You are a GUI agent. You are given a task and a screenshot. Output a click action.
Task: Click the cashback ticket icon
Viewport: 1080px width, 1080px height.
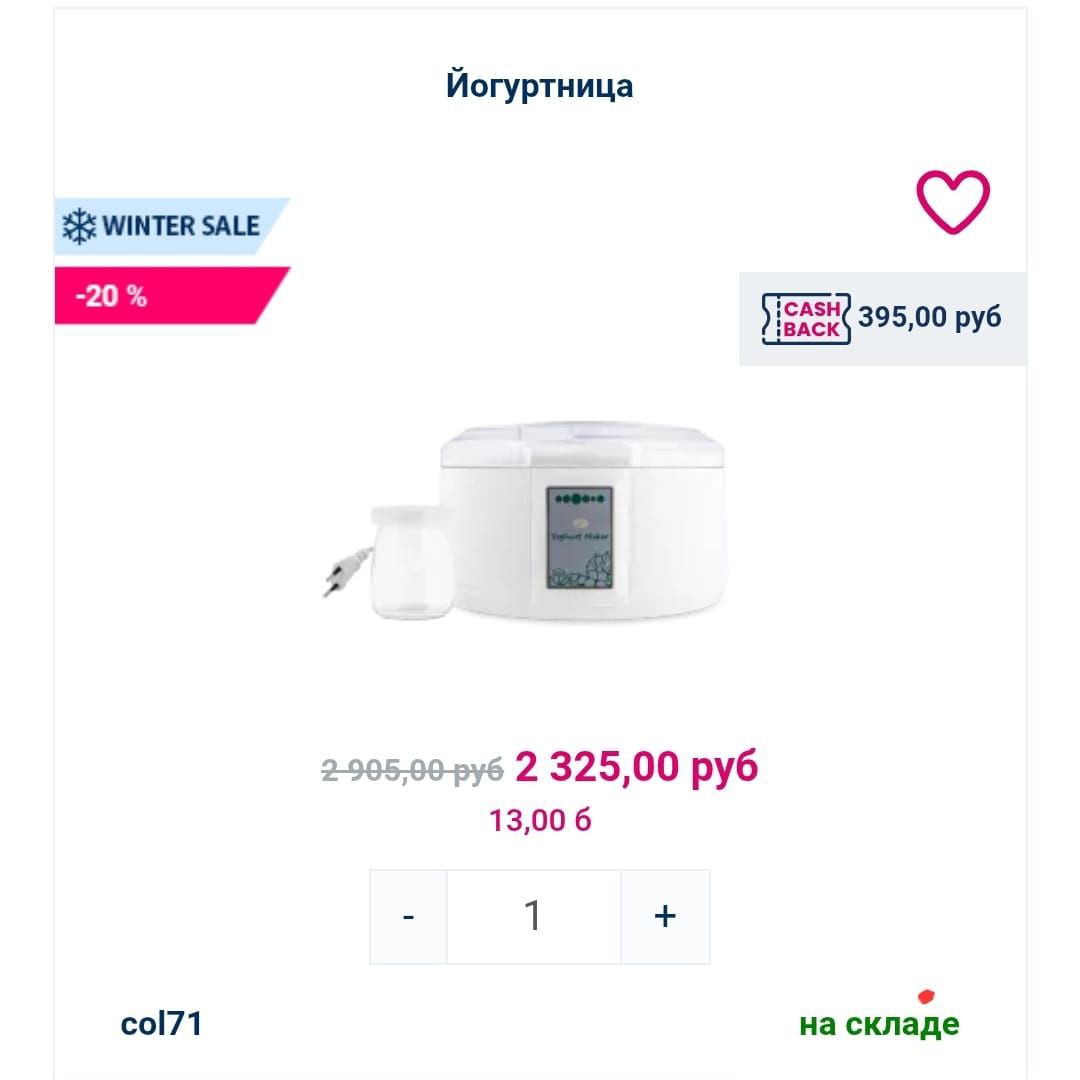click(806, 318)
